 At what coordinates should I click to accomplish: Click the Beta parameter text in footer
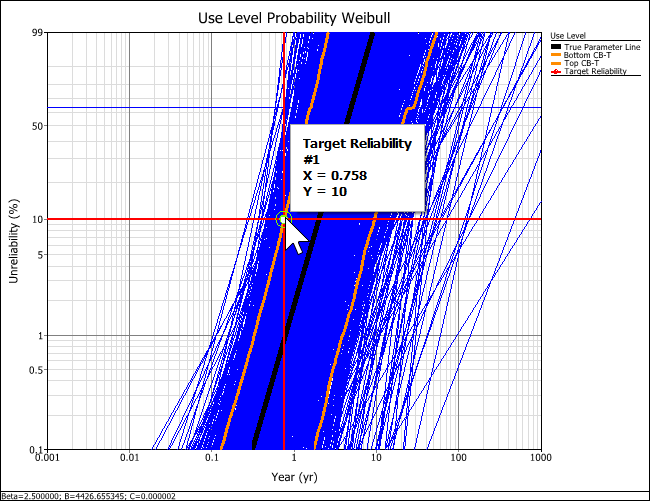pos(21,495)
